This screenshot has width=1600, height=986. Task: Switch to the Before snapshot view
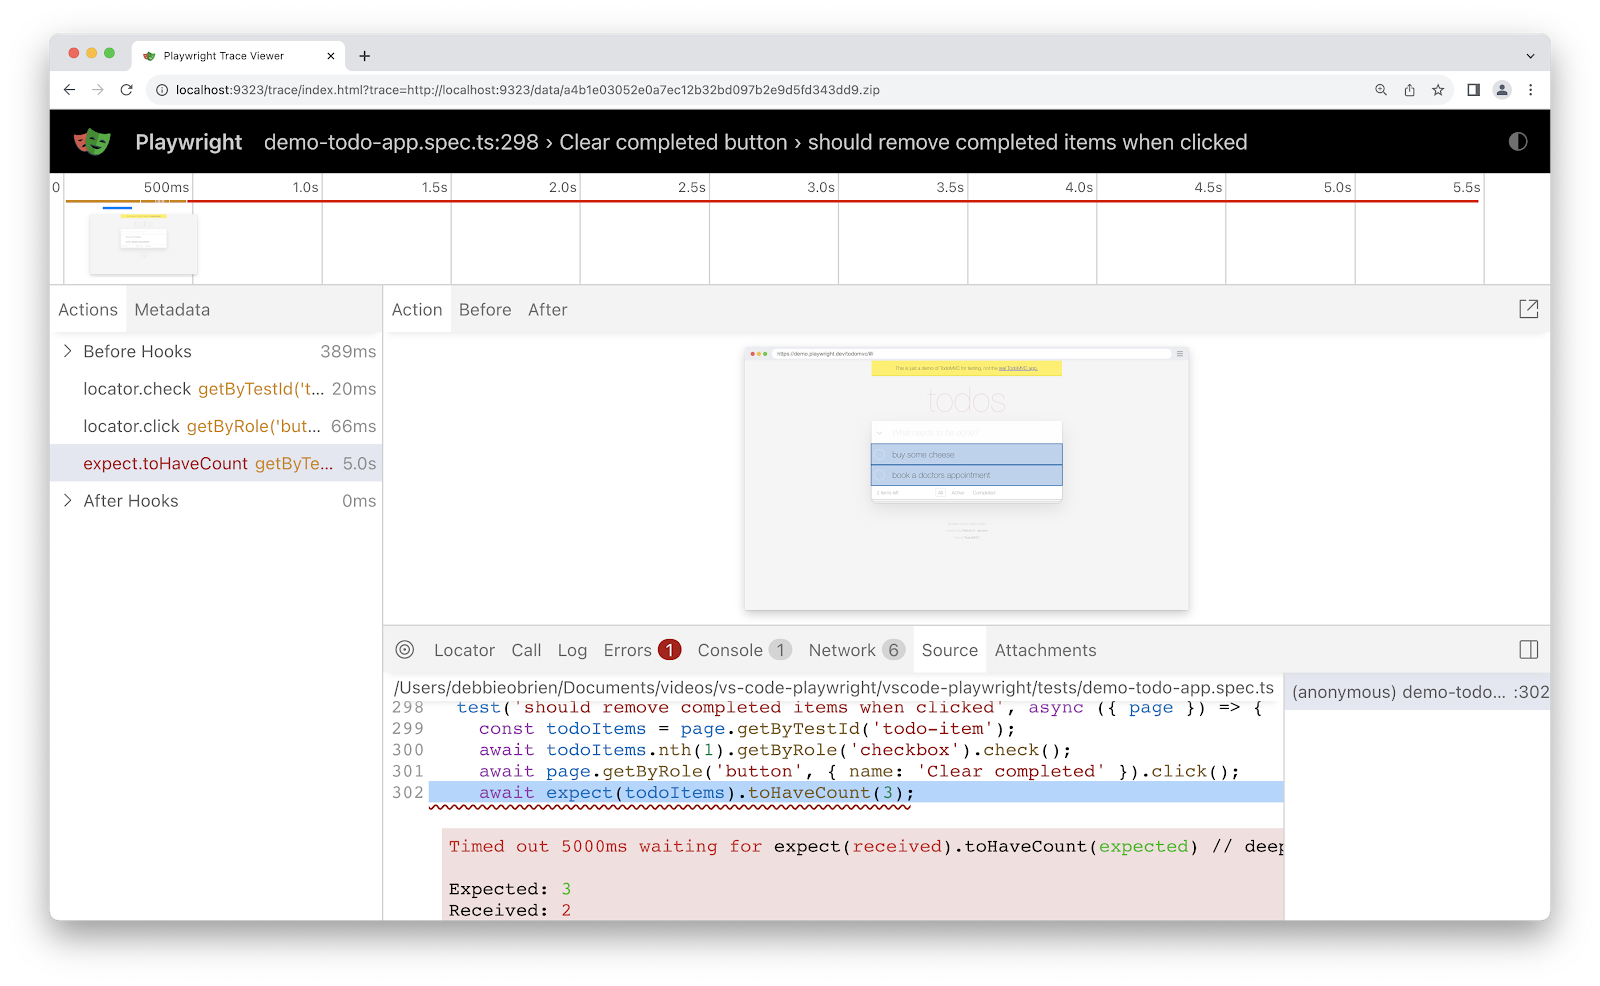coord(485,309)
